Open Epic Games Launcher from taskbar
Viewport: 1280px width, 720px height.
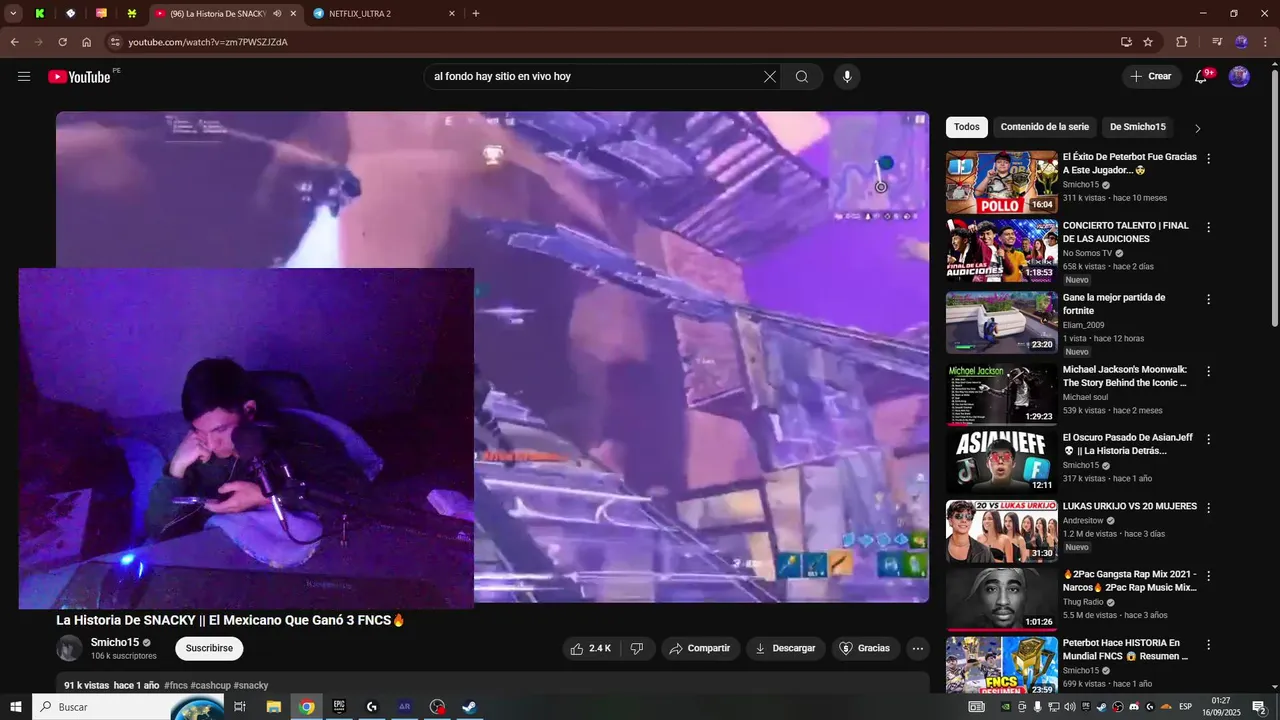[339, 707]
